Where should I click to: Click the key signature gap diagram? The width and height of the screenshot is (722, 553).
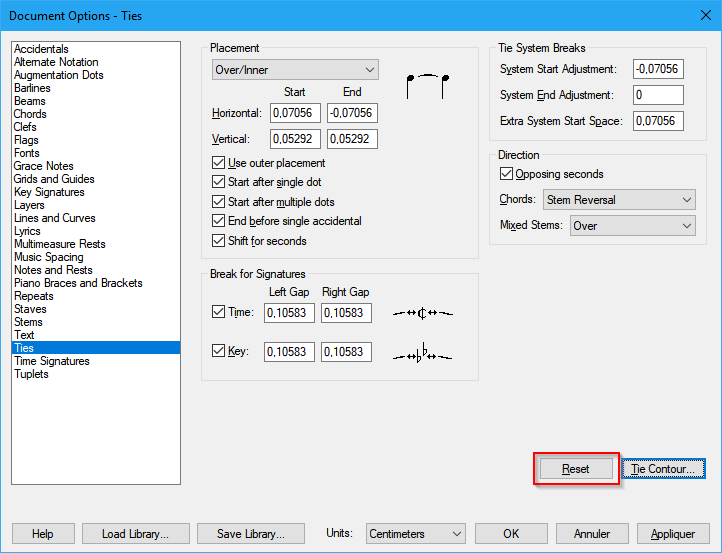(423, 353)
